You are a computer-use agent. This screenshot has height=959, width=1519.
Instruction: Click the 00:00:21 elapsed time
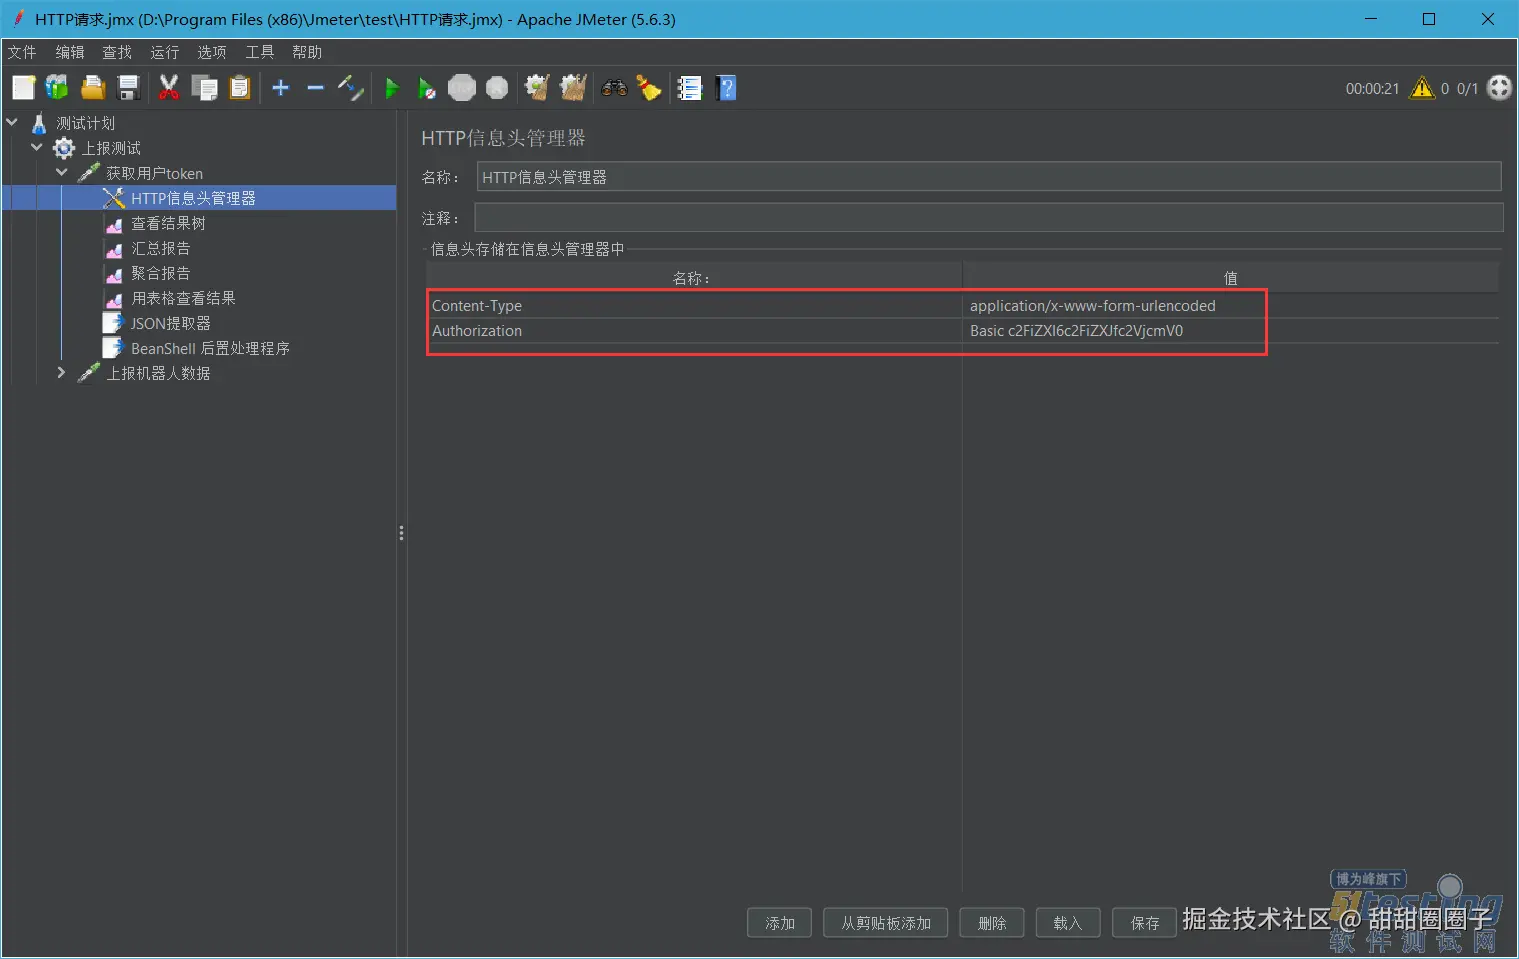click(1372, 88)
